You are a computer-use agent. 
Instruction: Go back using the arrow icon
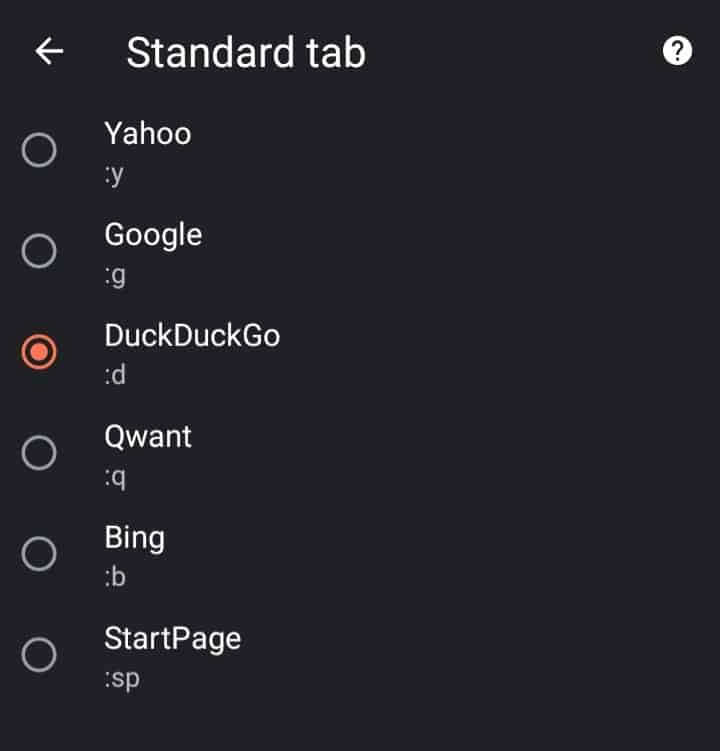pos(49,52)
